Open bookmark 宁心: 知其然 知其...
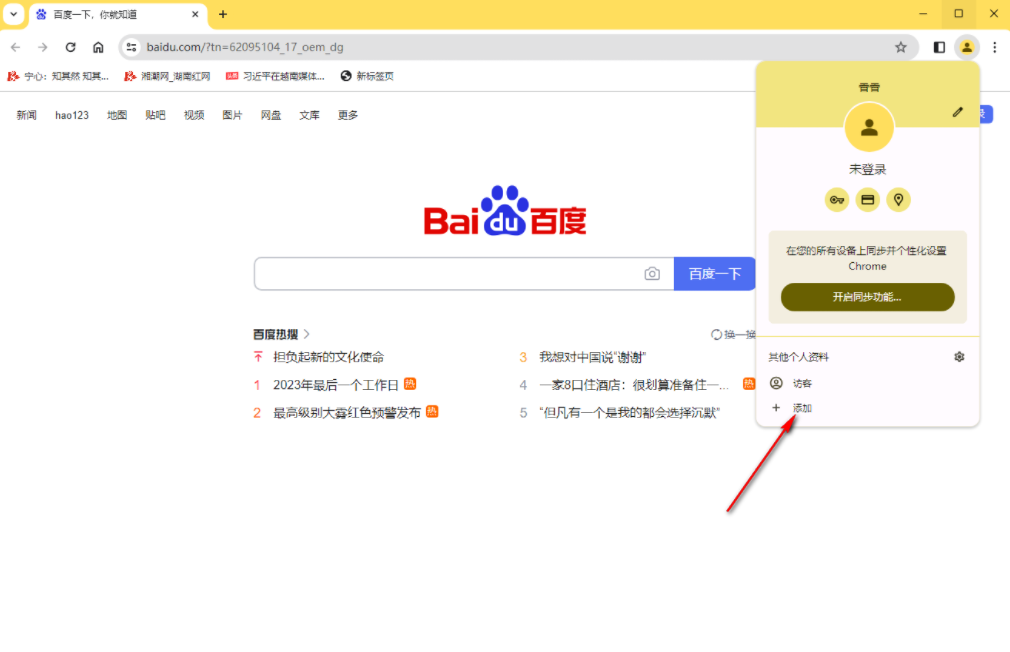Viewport: 1010px width, 652px height. click(58, 76)
